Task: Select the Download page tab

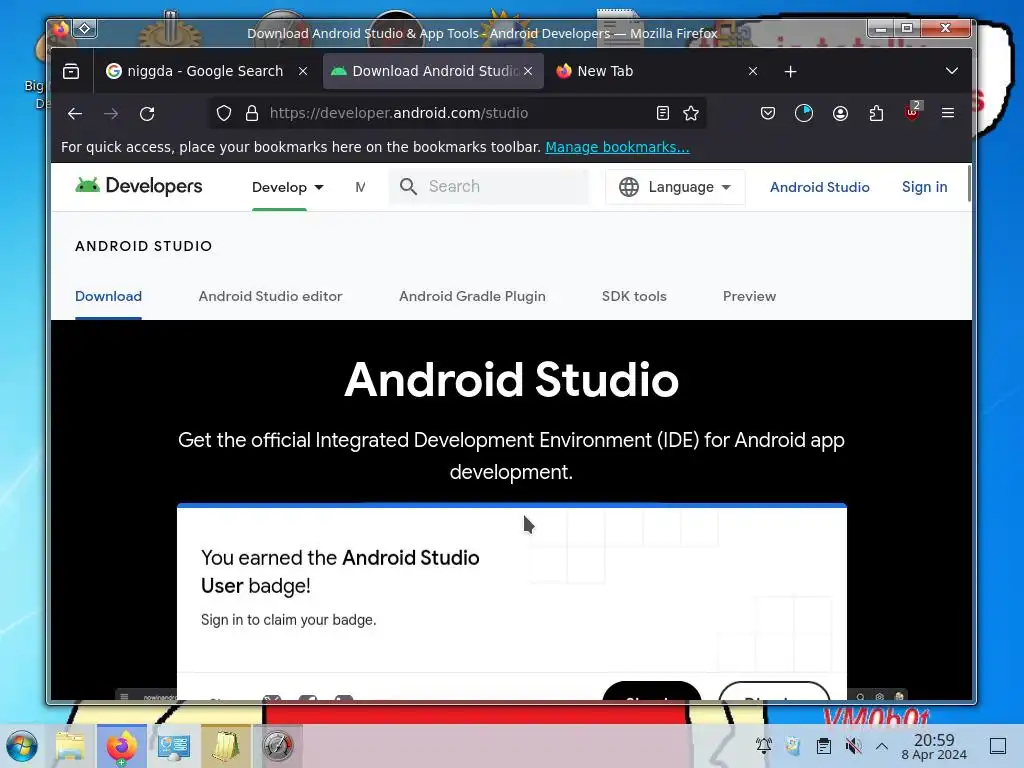Action: click(x=108, y=296)
